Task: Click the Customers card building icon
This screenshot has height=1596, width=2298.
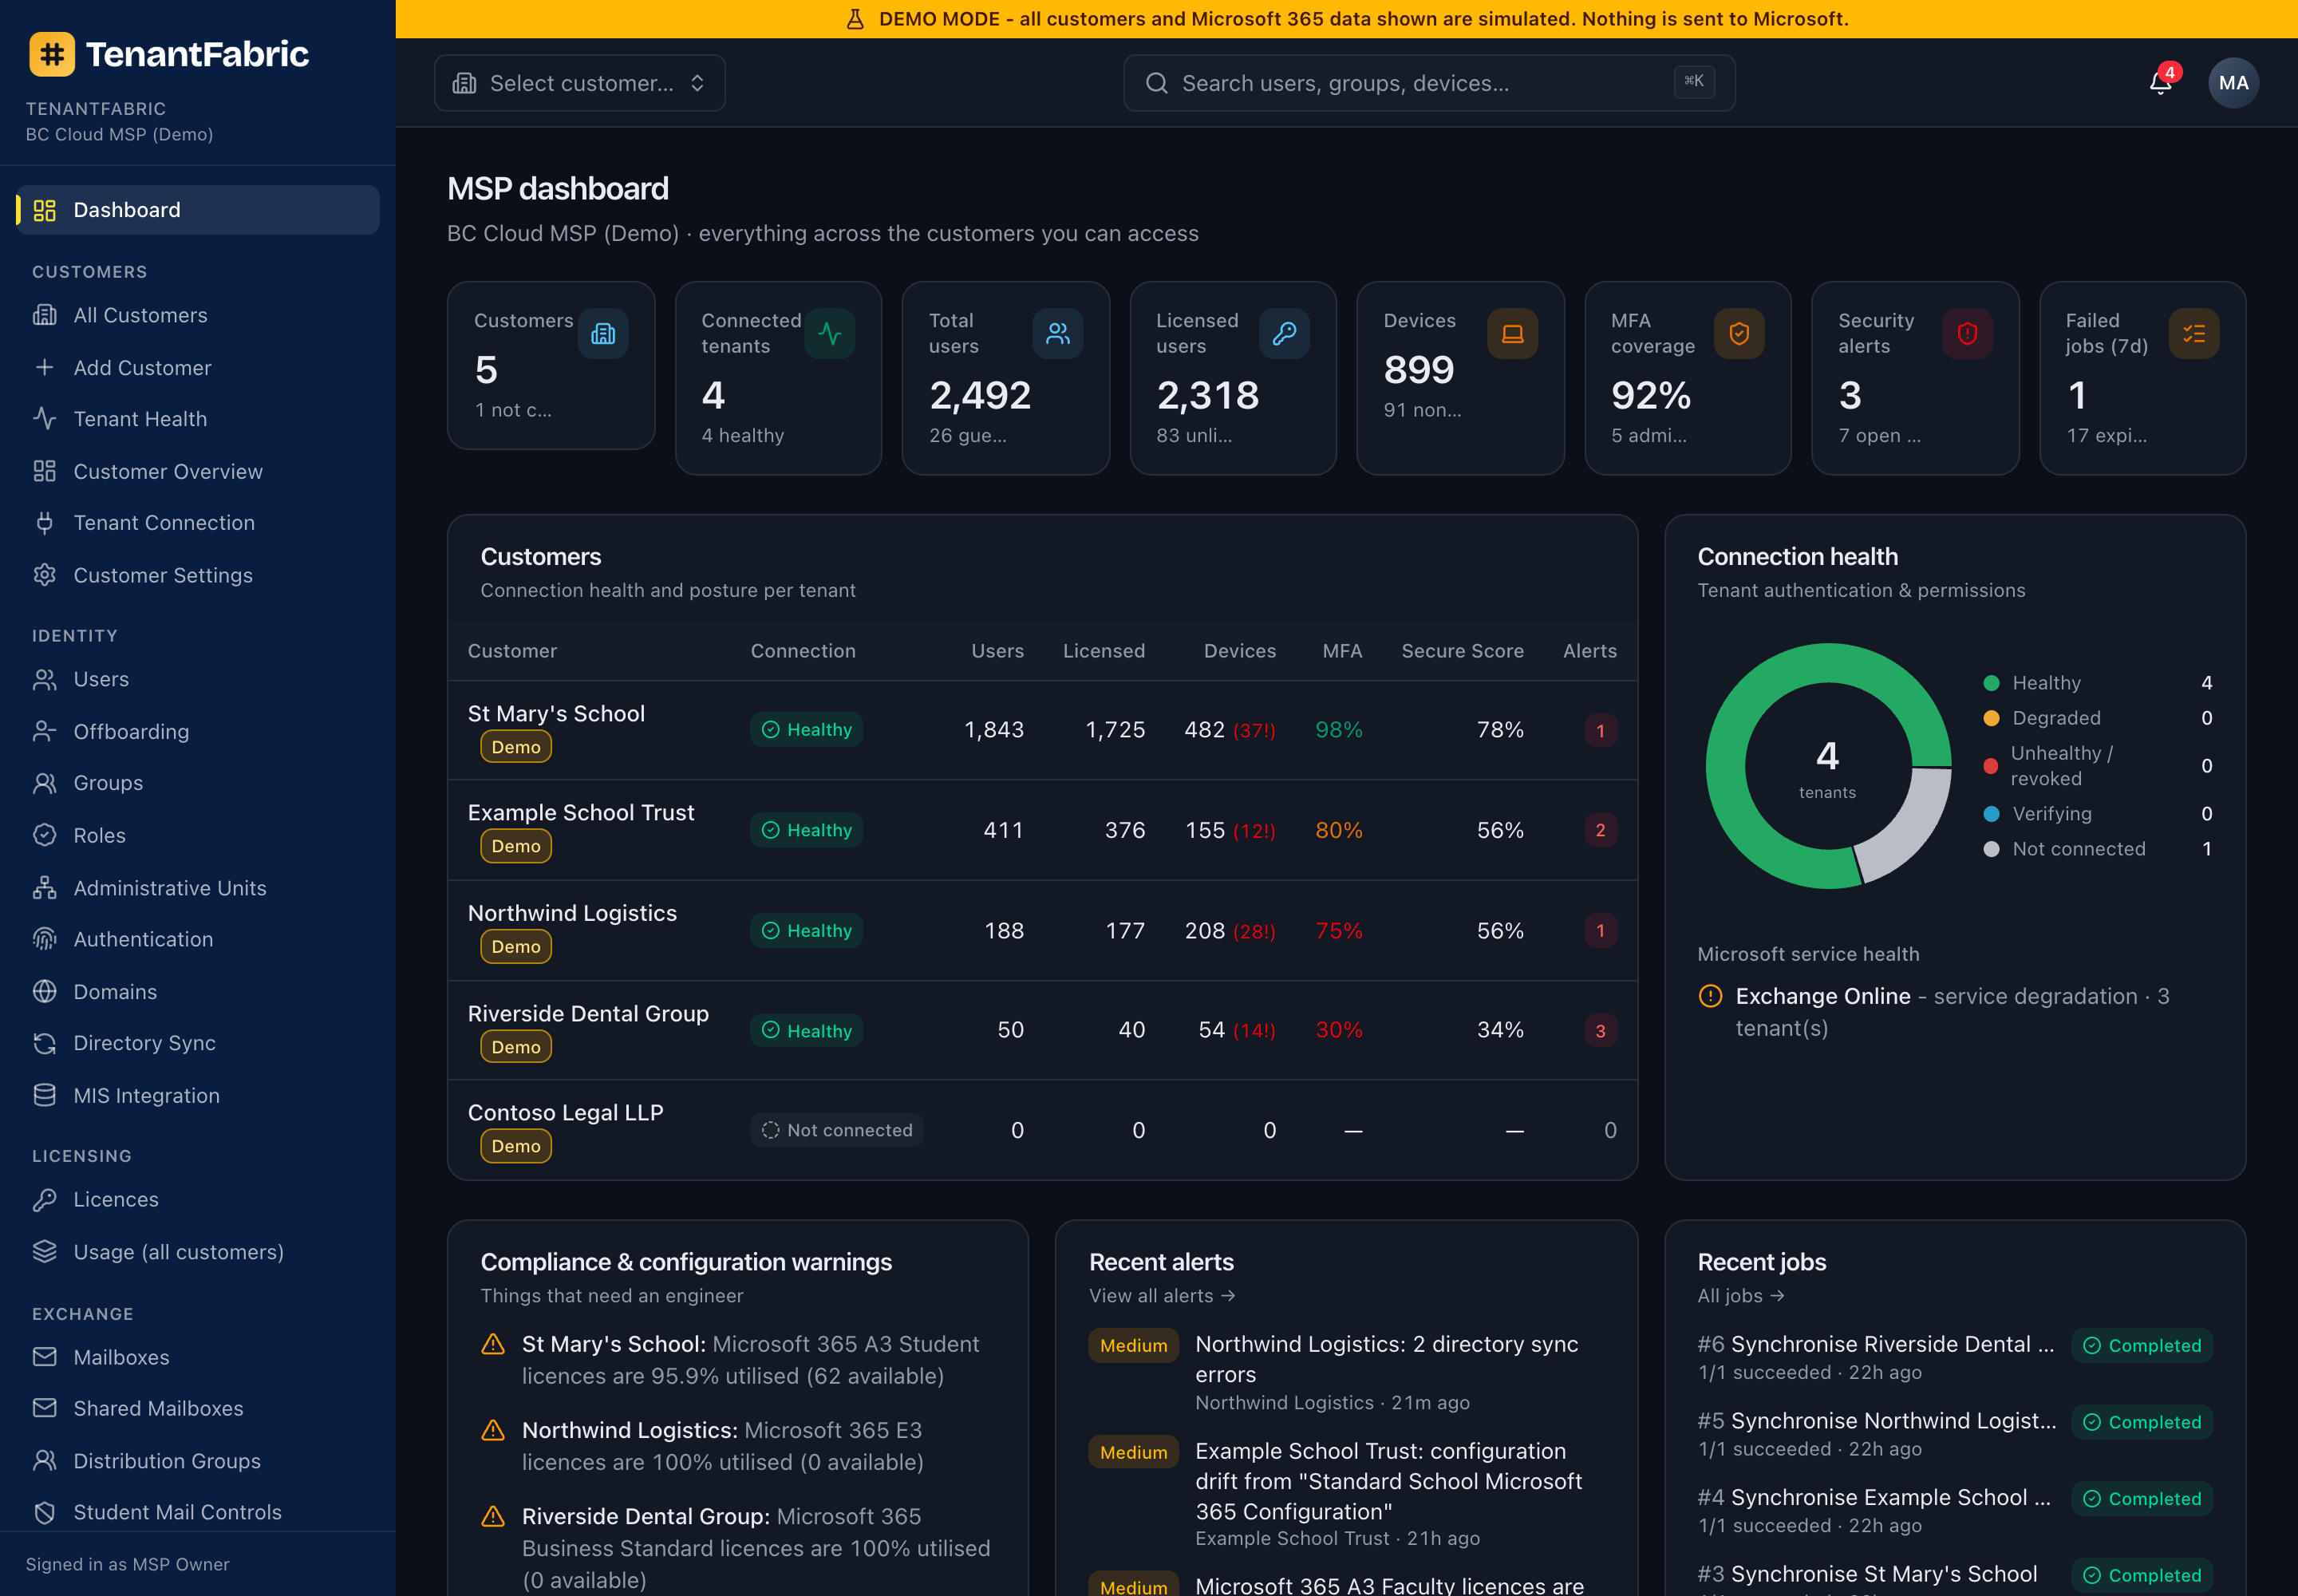Action: pos(603,334)
